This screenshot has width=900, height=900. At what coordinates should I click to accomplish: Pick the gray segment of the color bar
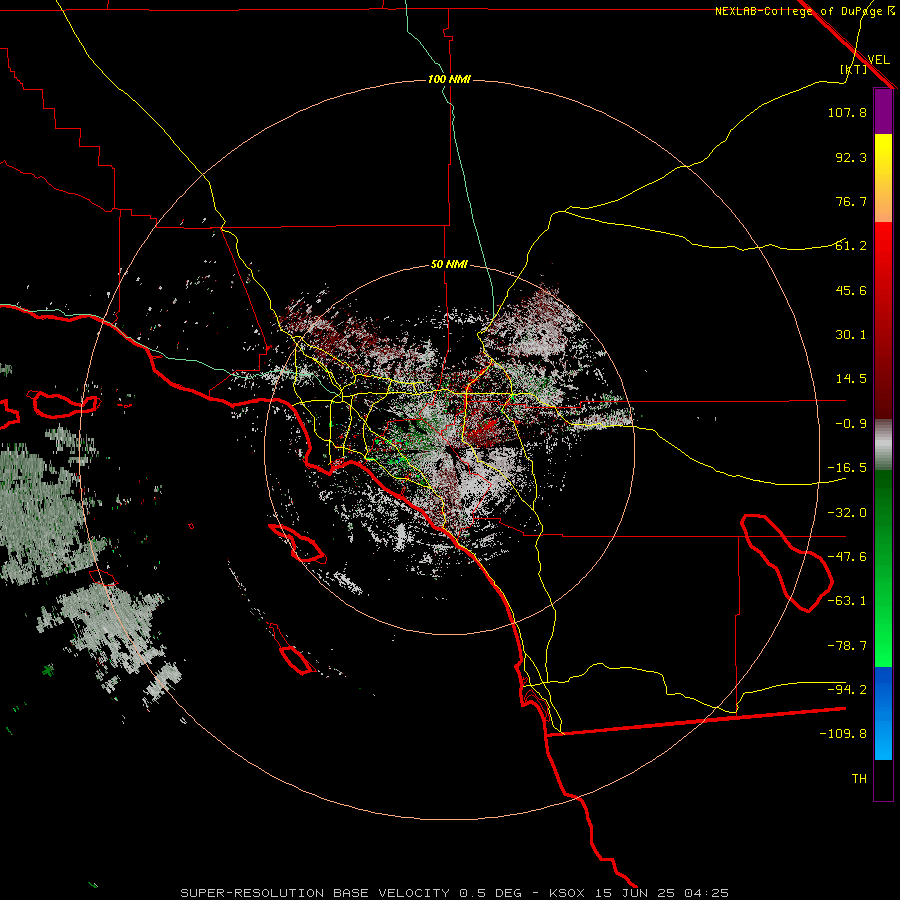tap(883, 445)
